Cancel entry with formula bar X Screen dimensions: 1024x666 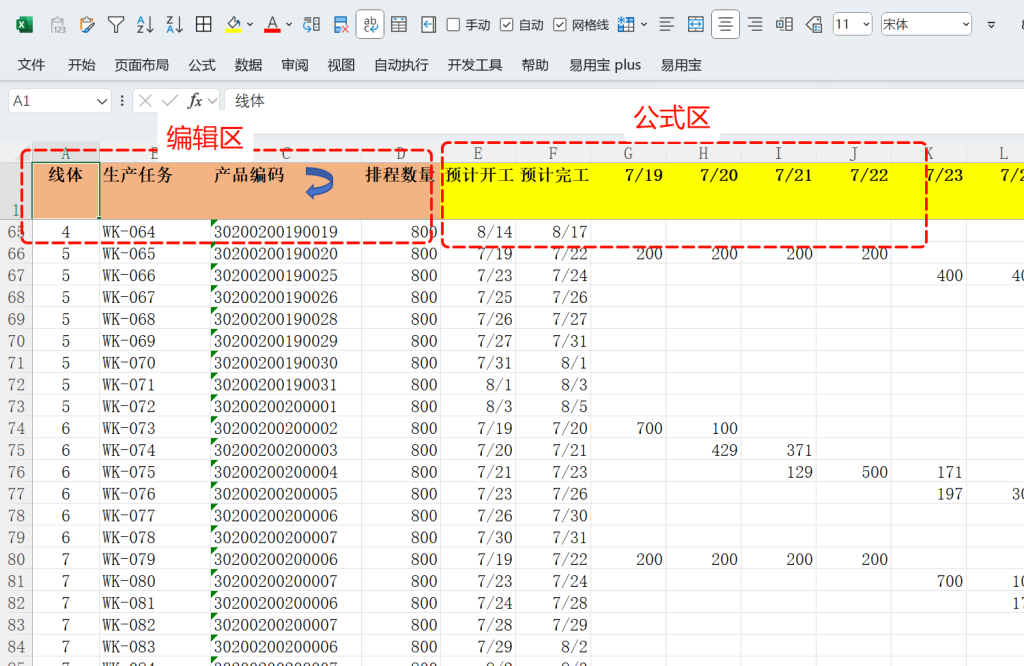[145, 101]
